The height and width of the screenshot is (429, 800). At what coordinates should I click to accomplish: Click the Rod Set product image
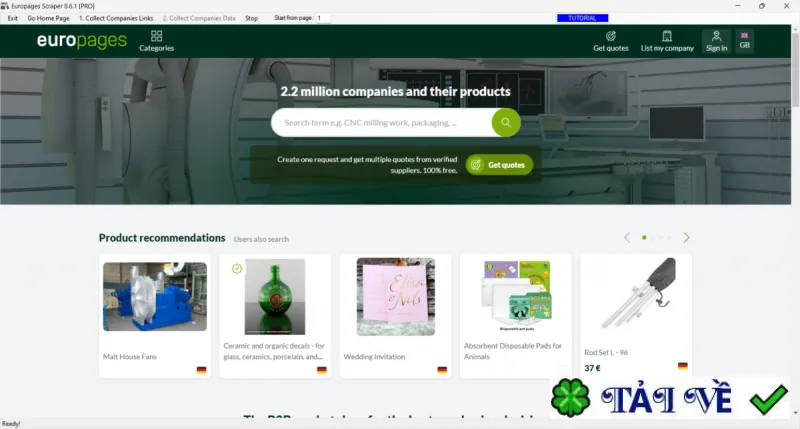point(639,293)
